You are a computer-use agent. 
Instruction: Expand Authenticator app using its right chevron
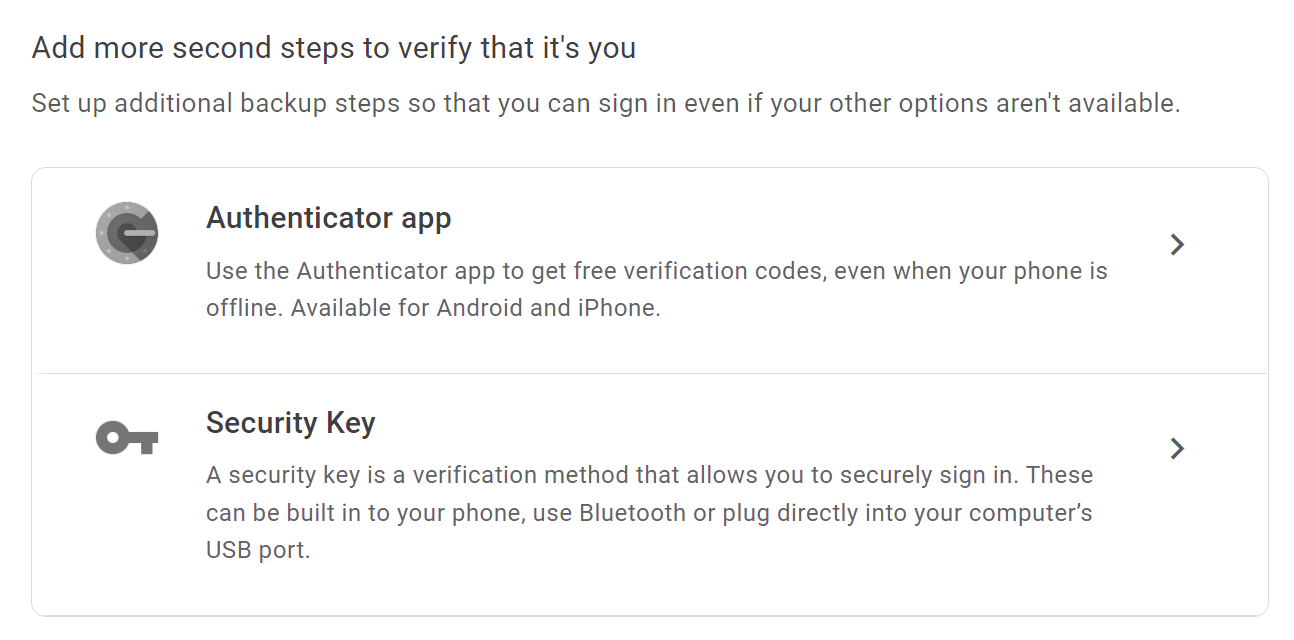tap(1177, 245)
